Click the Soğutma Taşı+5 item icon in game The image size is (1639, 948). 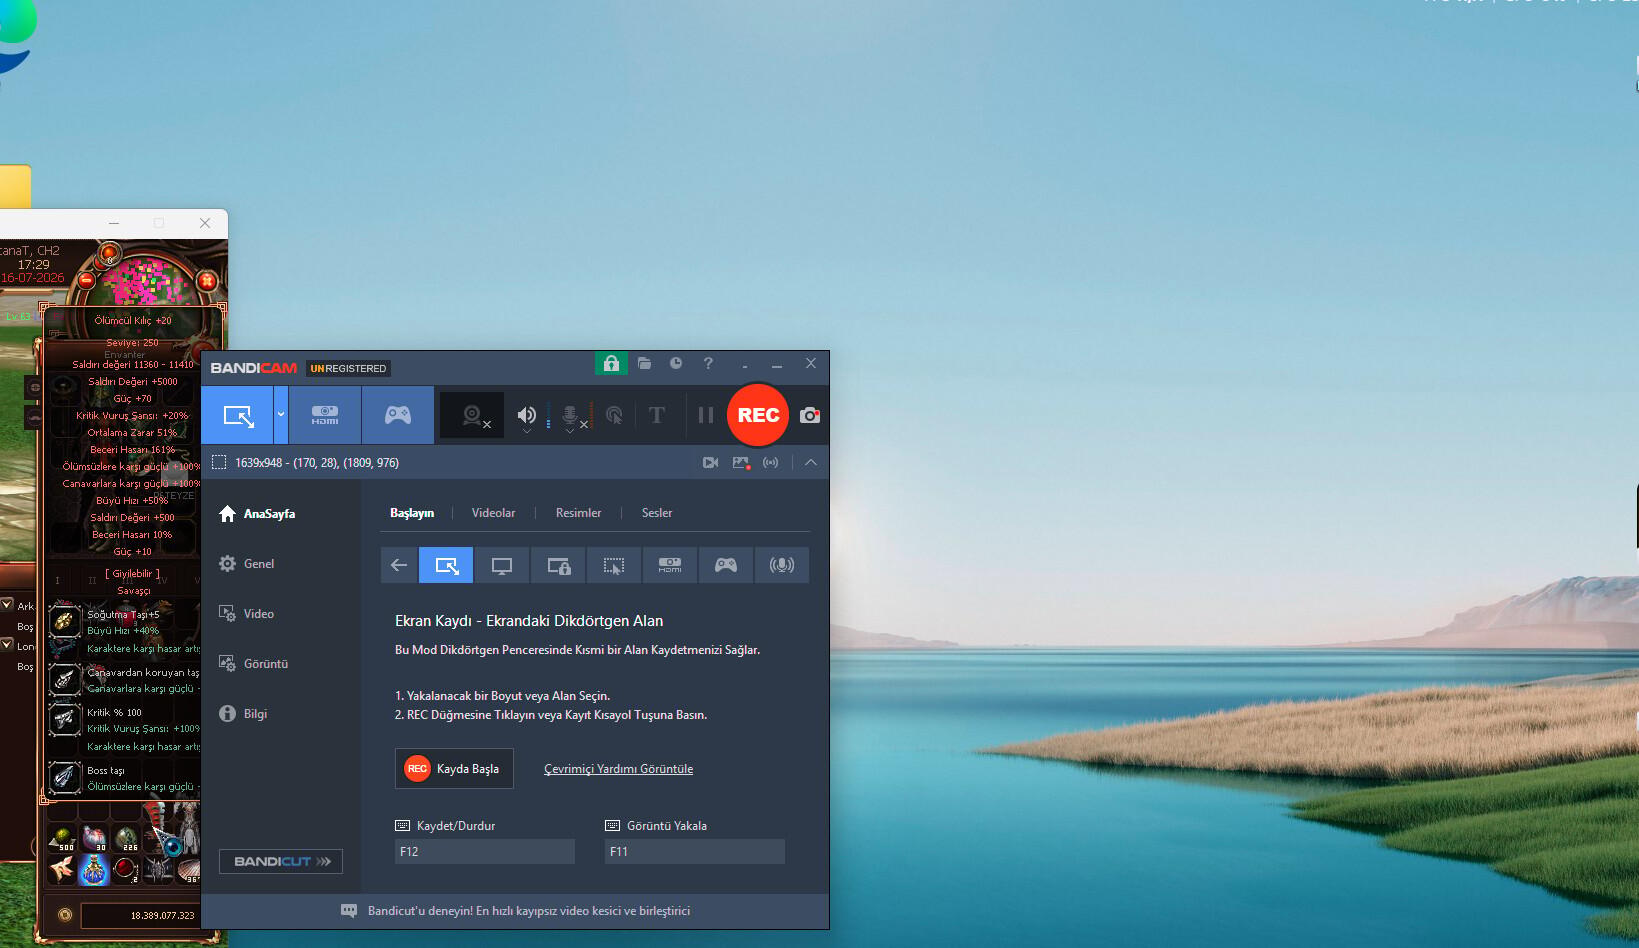click(65, 621)
